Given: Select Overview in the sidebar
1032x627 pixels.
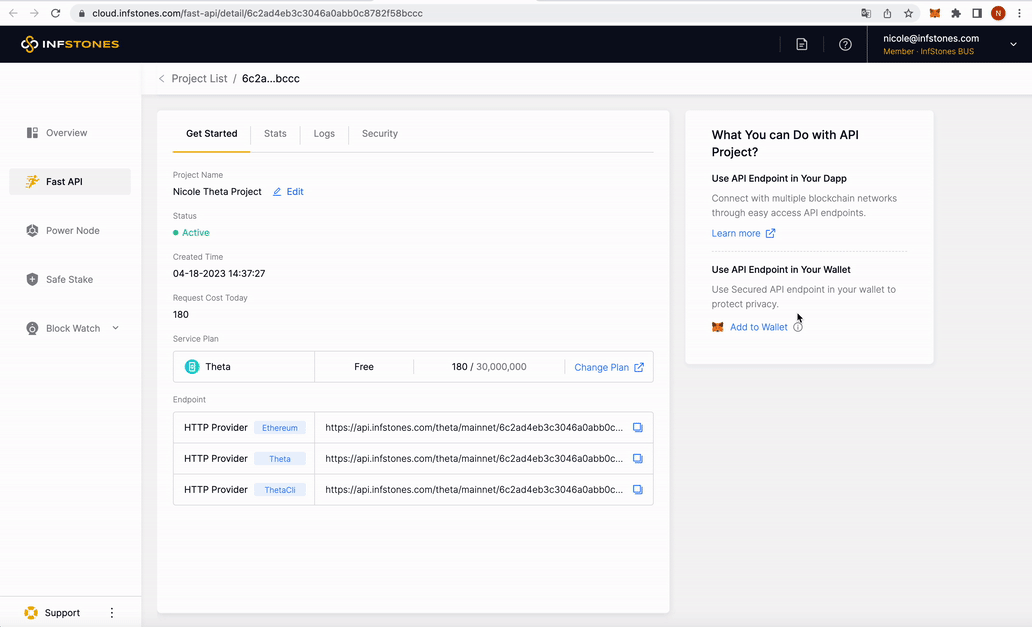Looking at the screenshot, I should [70, 133].
